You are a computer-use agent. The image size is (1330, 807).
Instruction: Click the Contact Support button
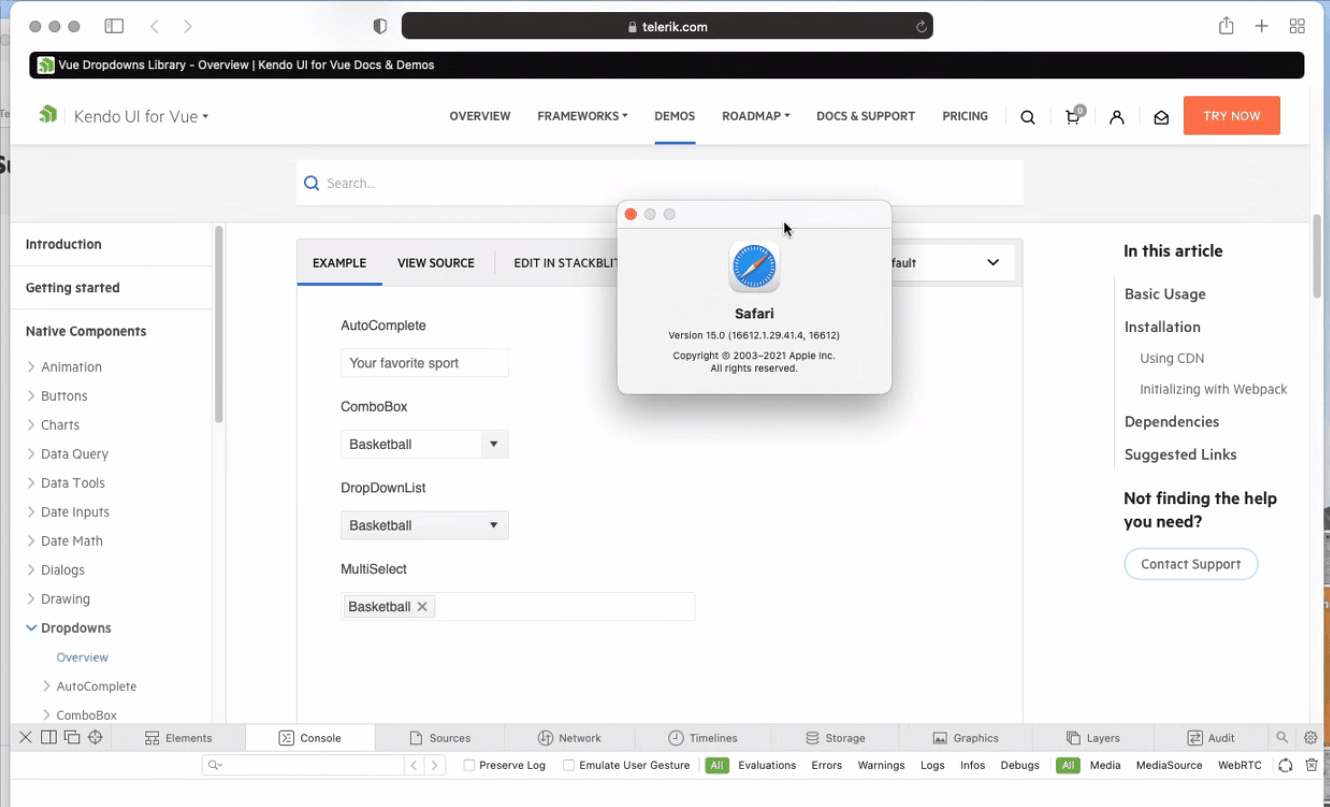tap(1190, 564)
